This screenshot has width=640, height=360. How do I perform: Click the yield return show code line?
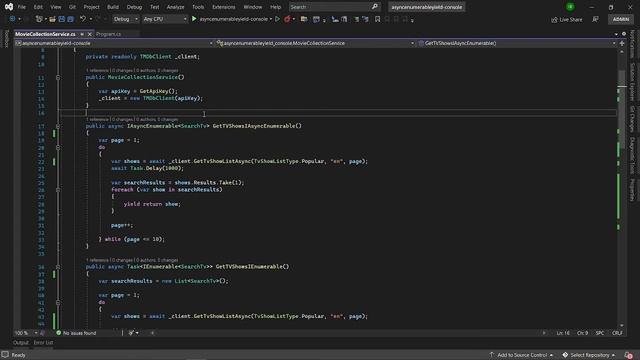tap(152, 204)
